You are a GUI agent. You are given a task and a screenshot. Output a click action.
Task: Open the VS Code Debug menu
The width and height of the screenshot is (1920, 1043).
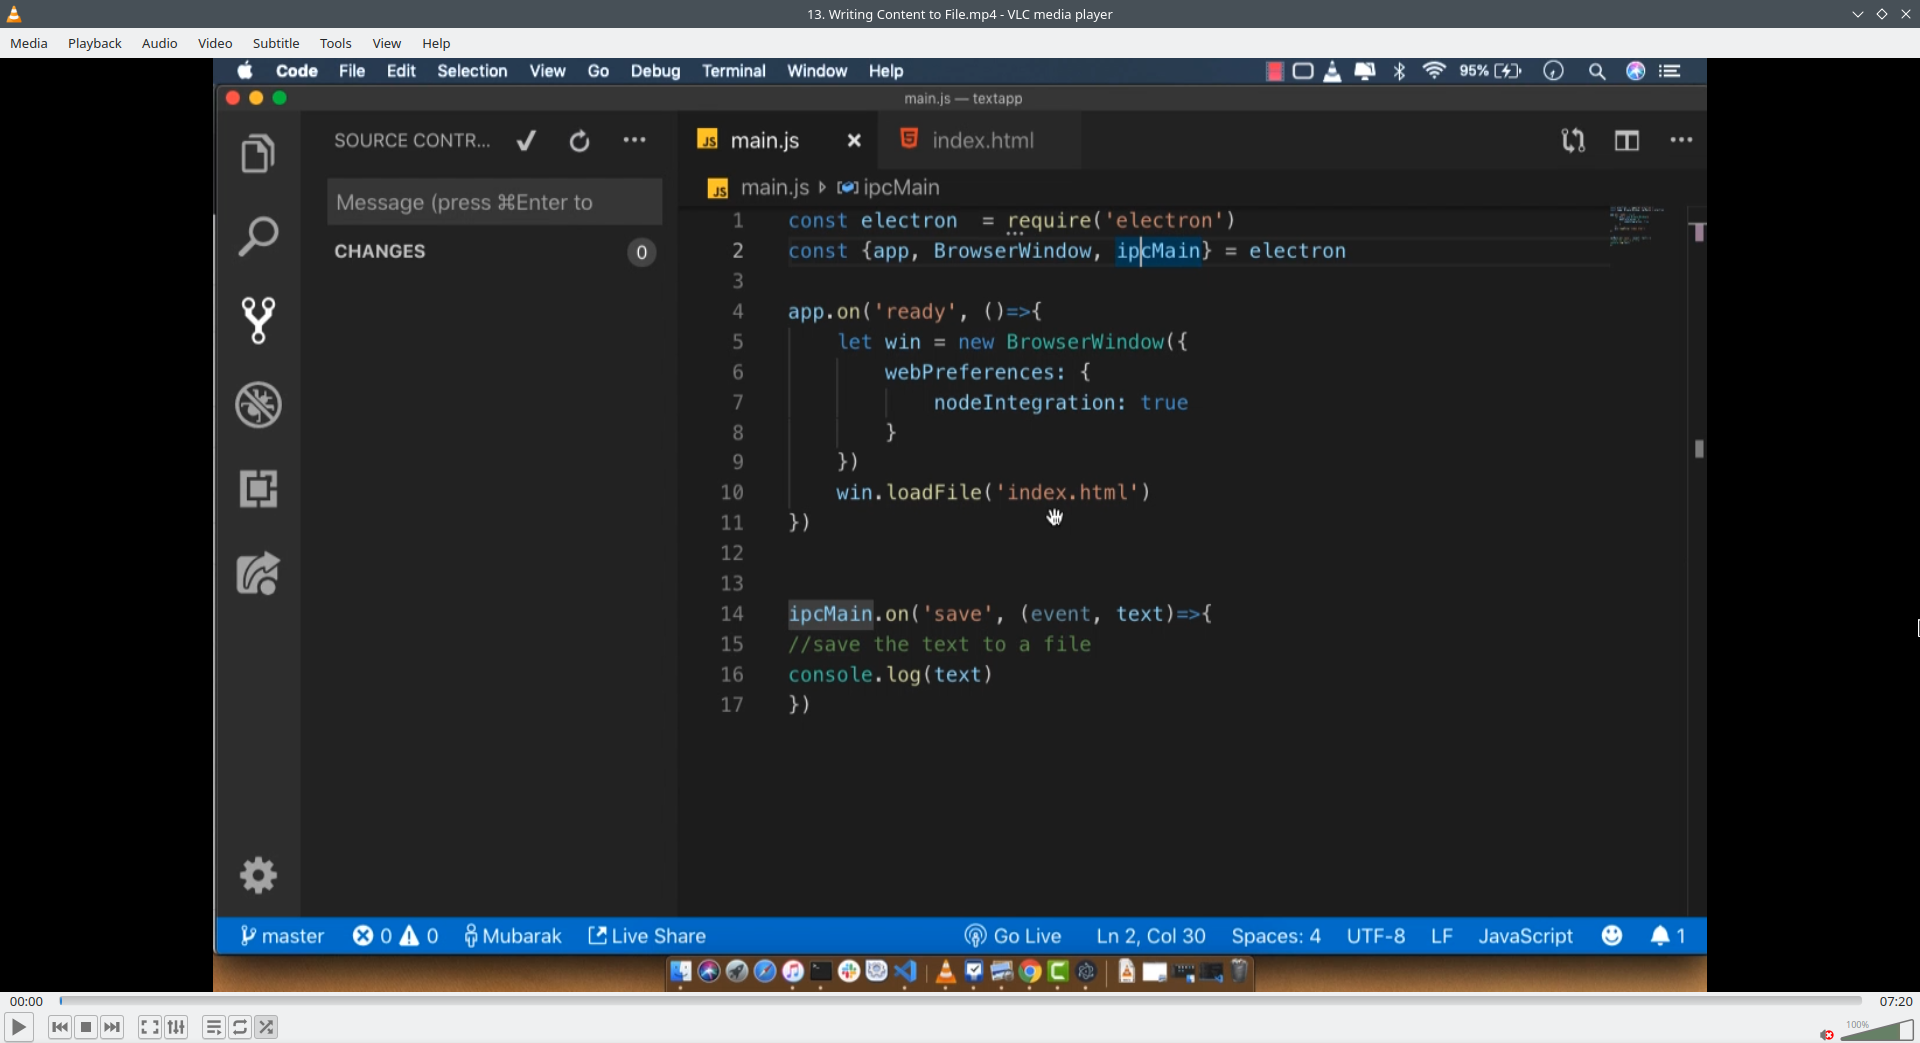point(655,71)
